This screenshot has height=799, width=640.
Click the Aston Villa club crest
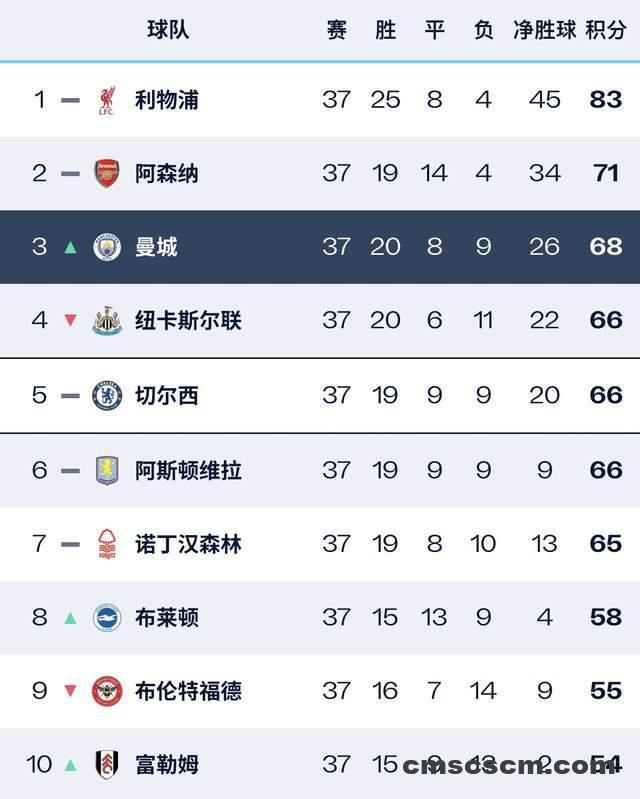[x=107, y=470]
